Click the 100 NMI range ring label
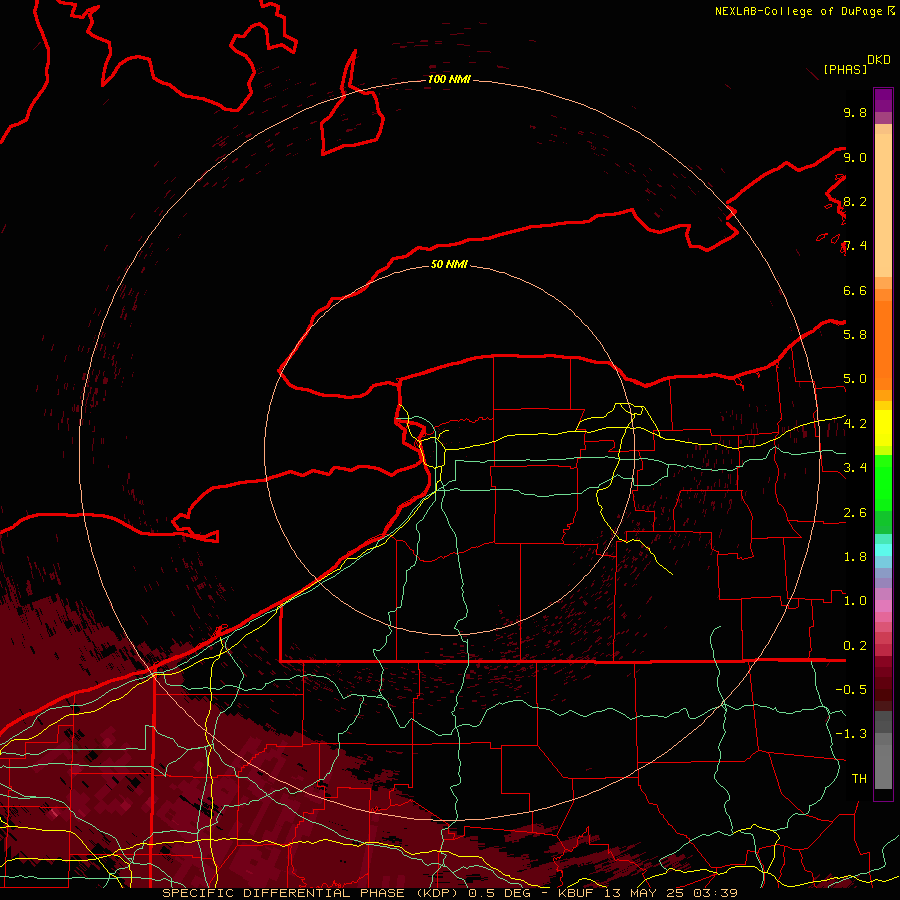The width and height of the screenshot is (900, 900). [449, 79]
